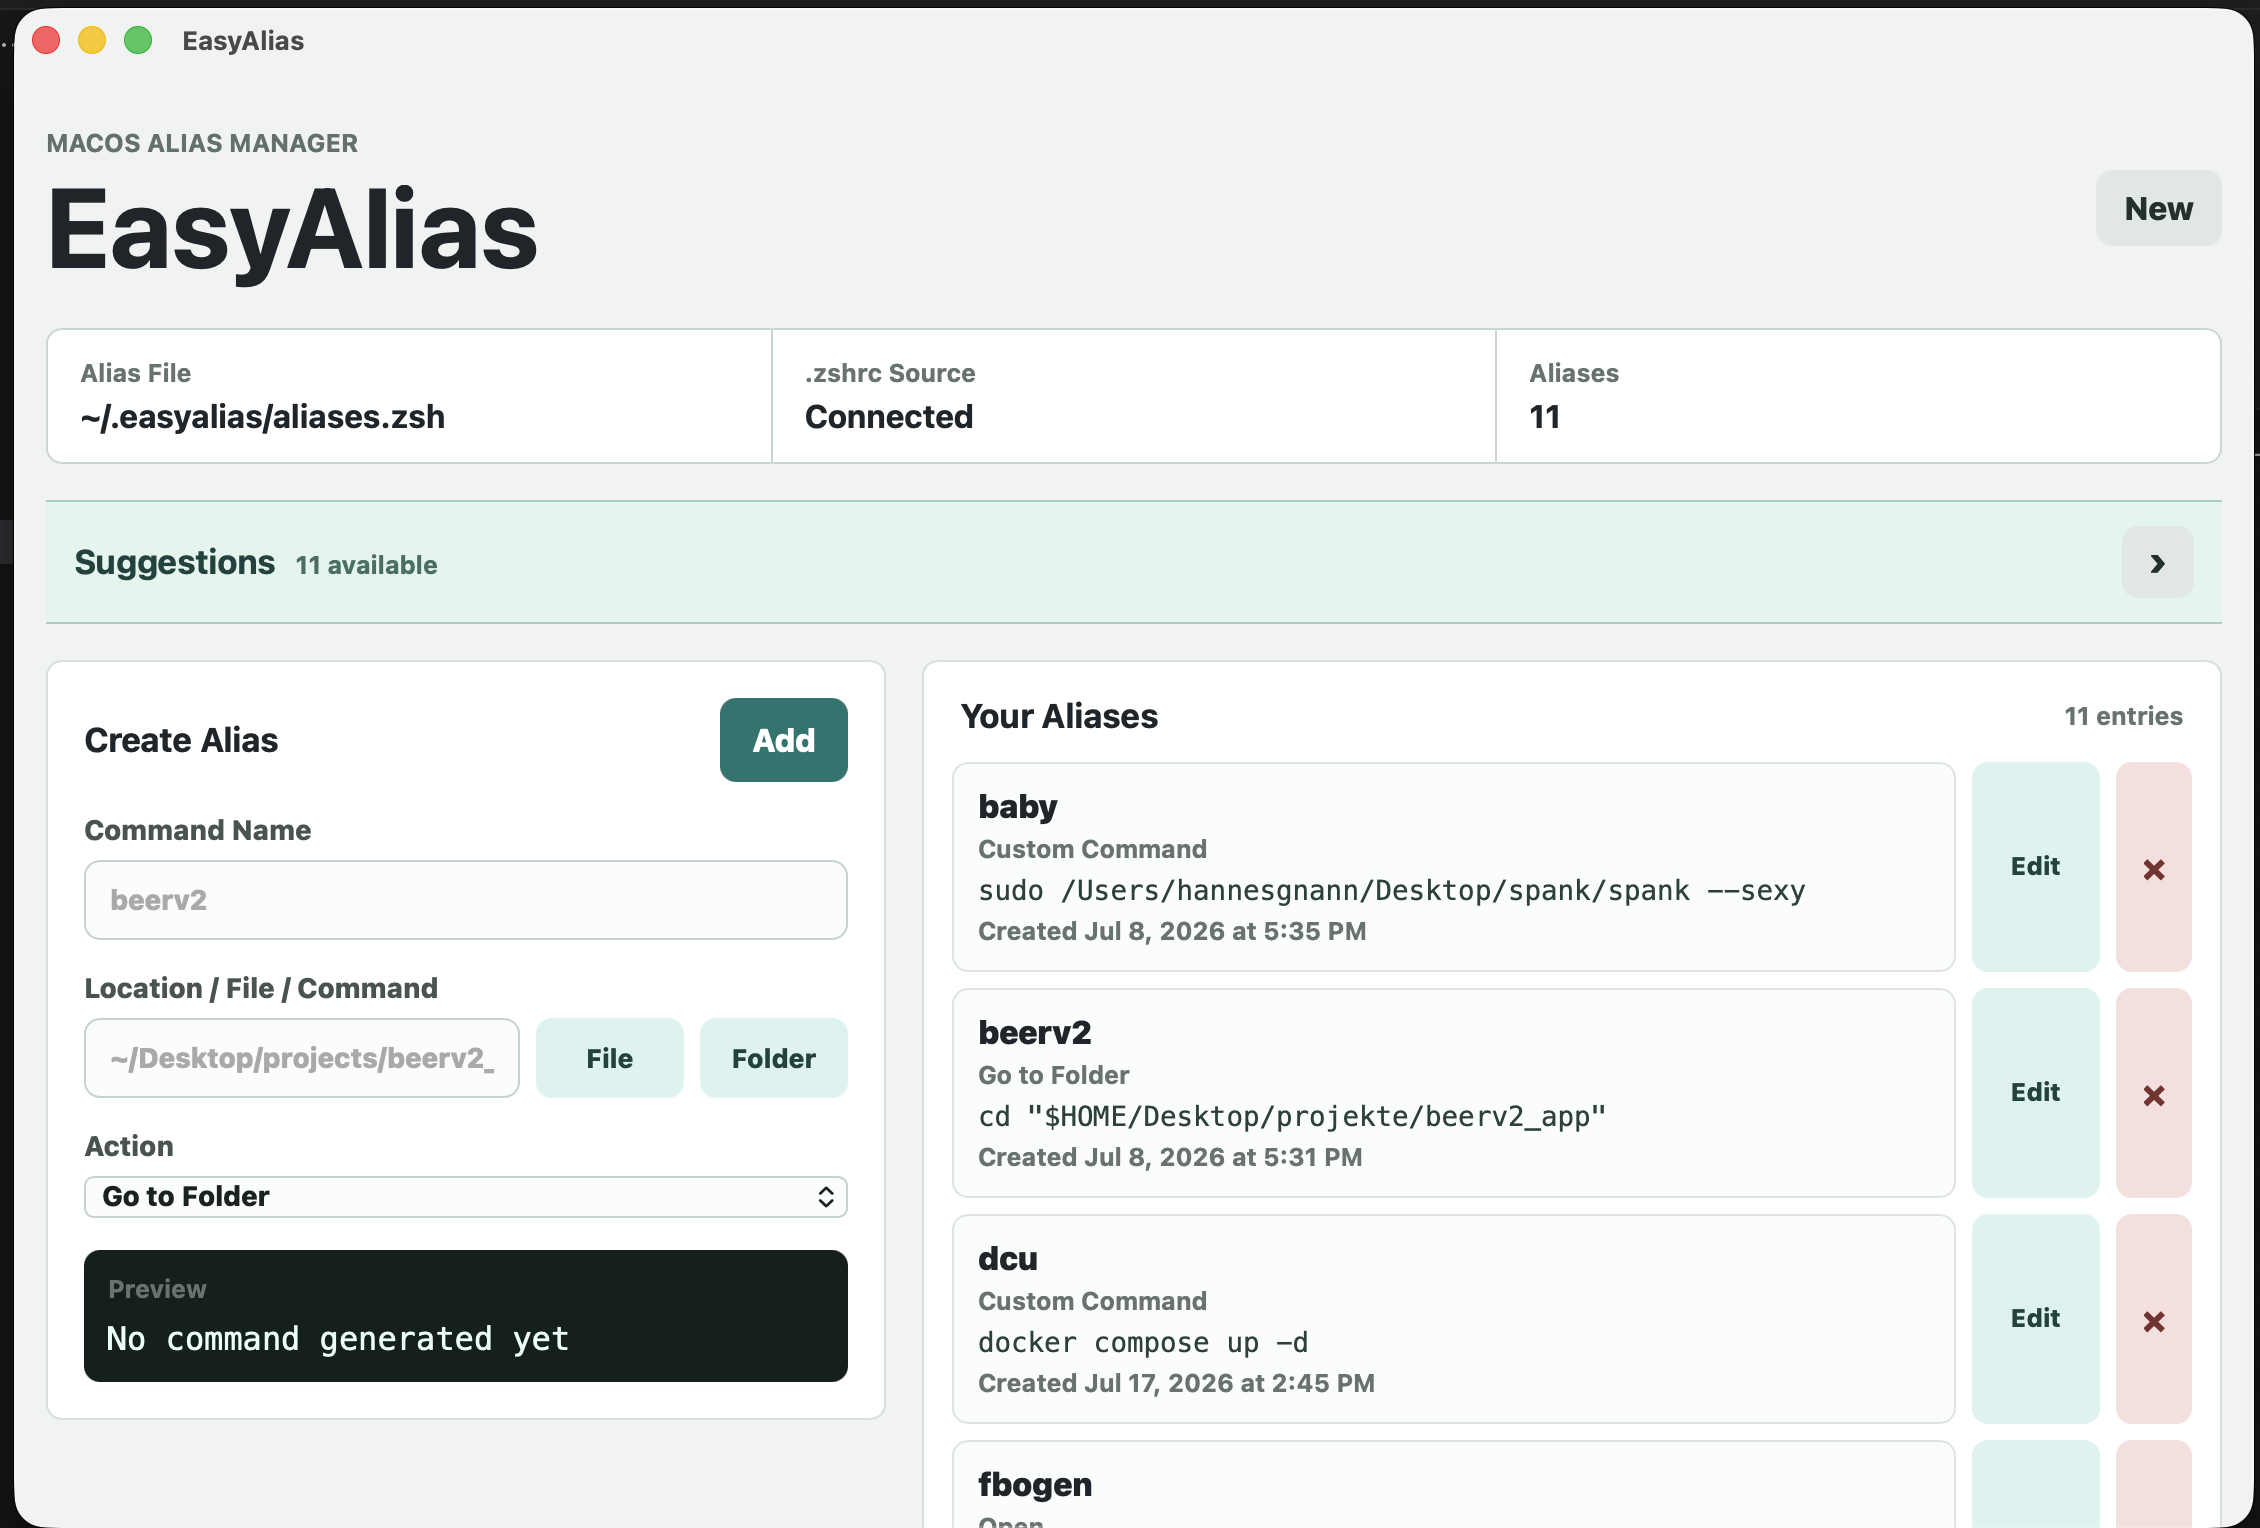Click the fbogen alias name

coord(1035,1485)
